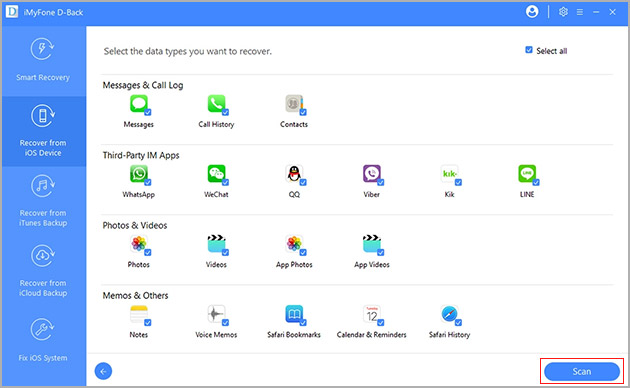Open the settings gear in title bar
The width and height of the screenshot is (630, 388).
[x=563, y=12]
